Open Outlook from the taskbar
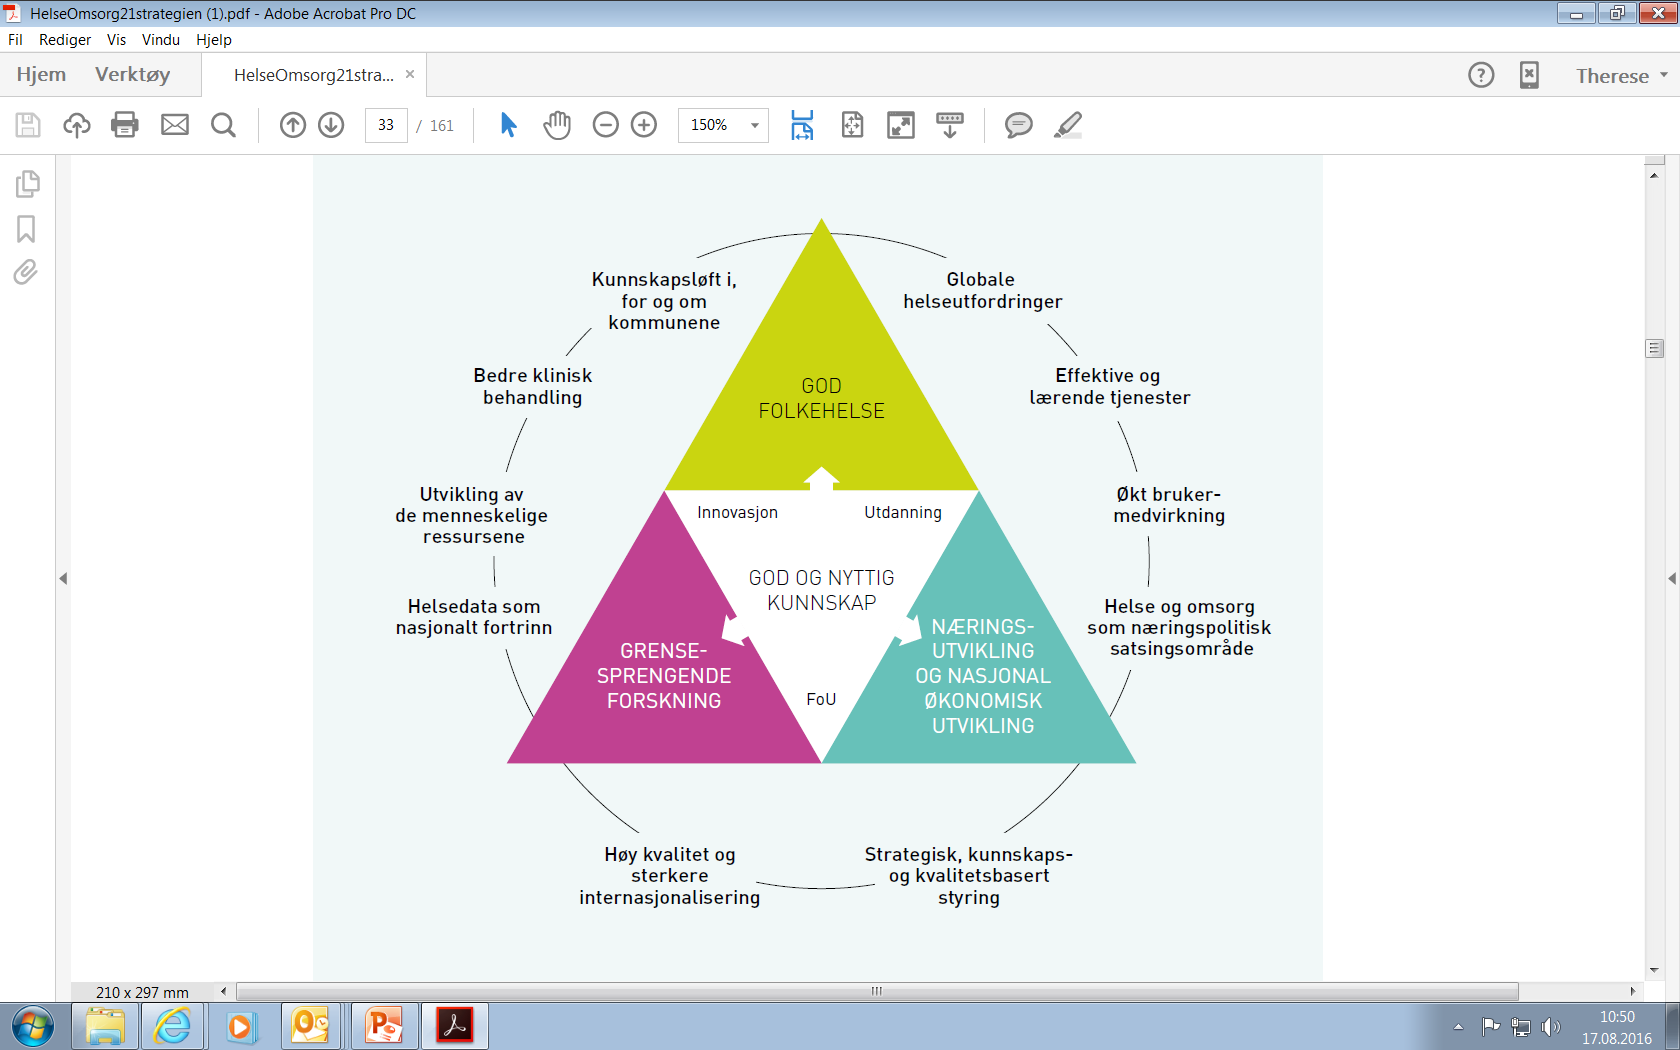 click(310, 1026)
